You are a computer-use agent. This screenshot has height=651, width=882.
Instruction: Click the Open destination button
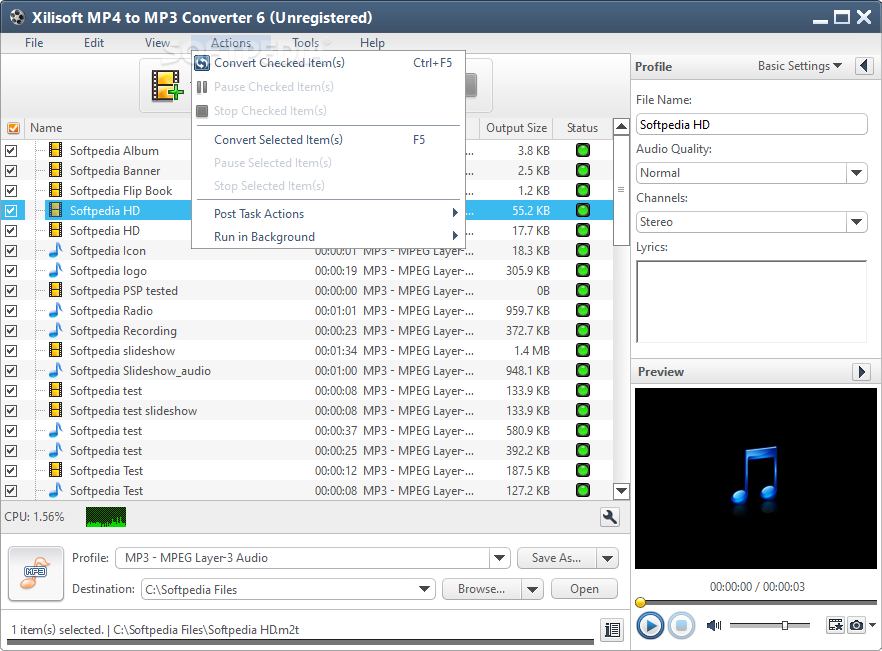pos(584,589)
